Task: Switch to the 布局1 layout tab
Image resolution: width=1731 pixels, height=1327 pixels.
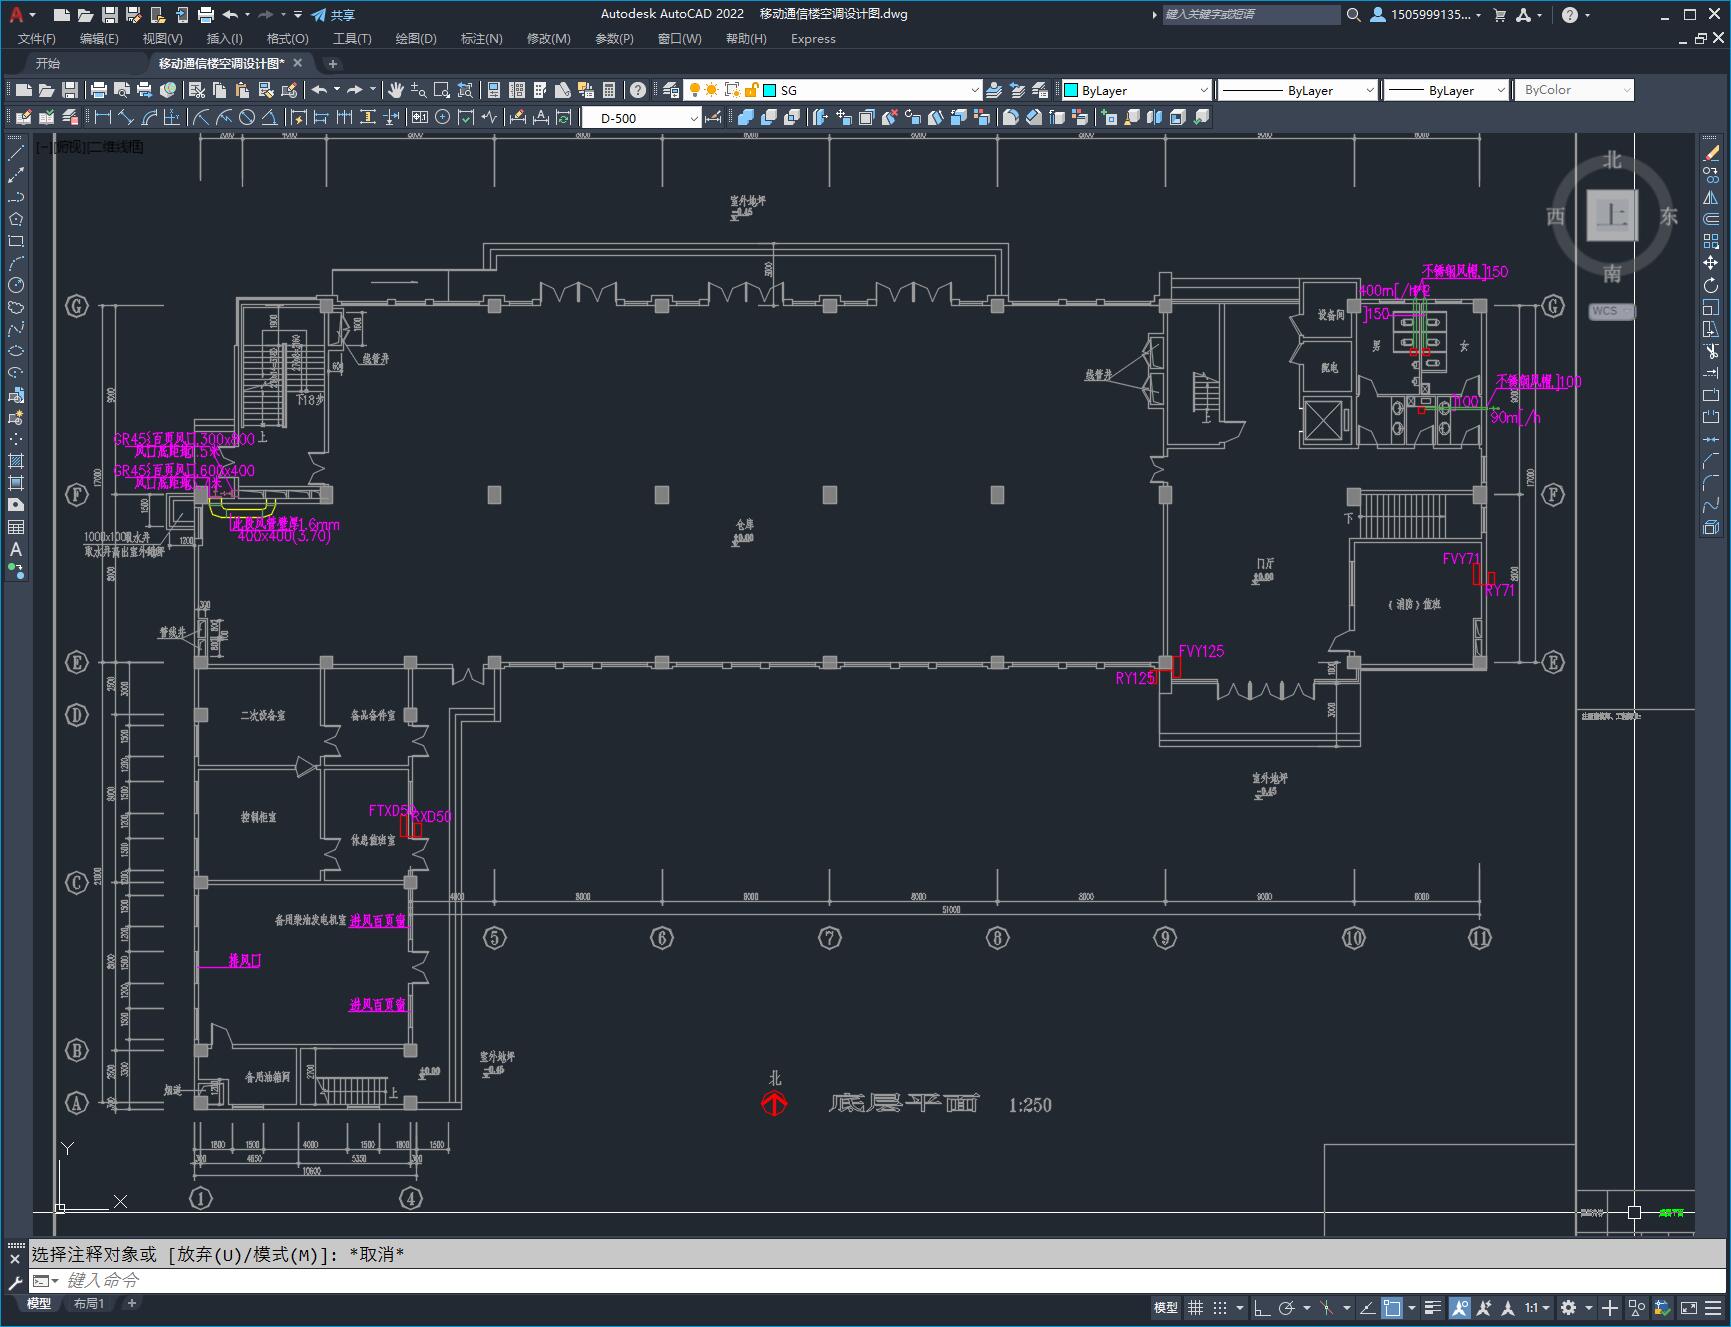Action: (x=88, y=1303)
